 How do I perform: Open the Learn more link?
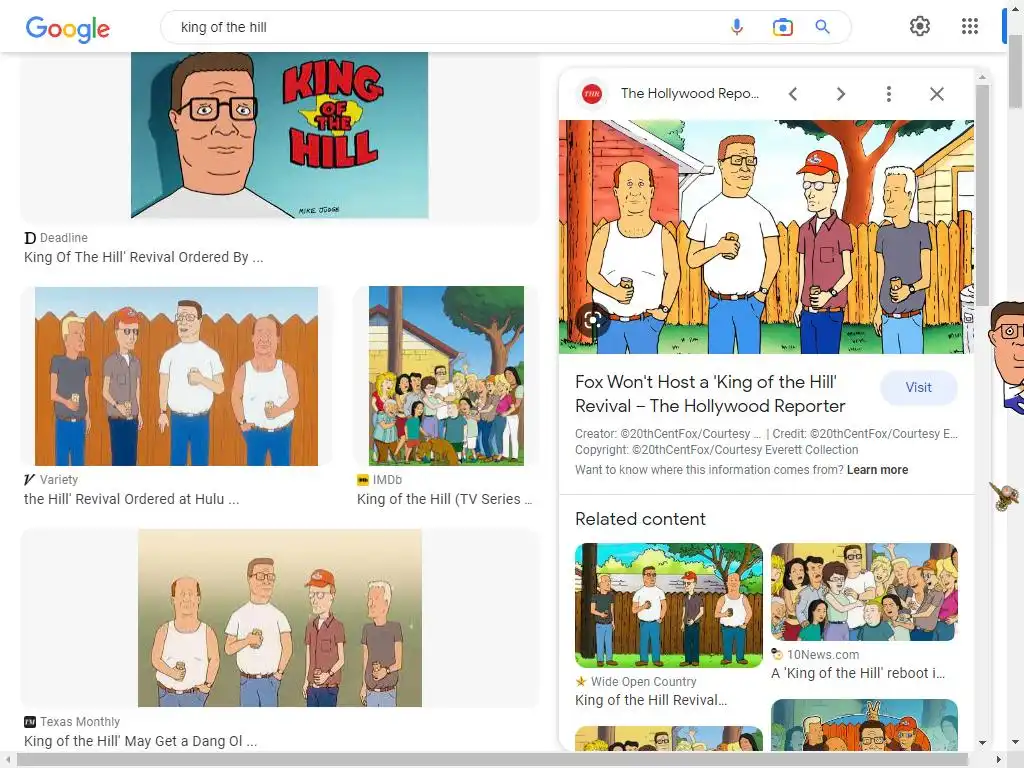coord(877,470)
